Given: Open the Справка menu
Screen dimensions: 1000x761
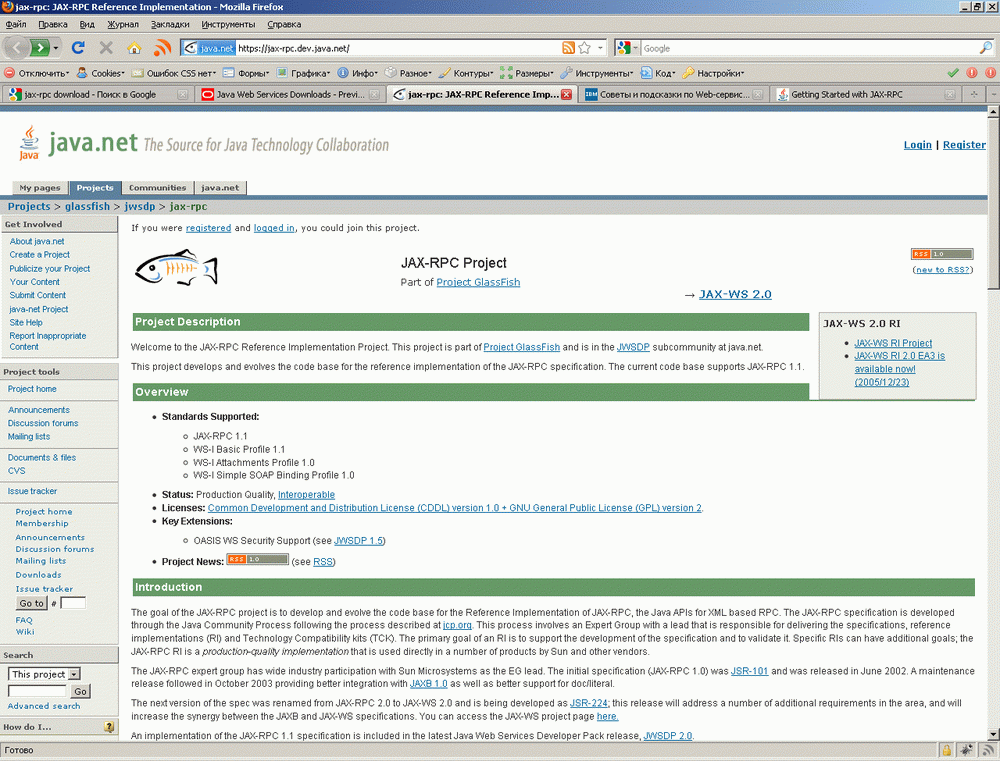Looking at the screenshot, I should pos(284,24).
